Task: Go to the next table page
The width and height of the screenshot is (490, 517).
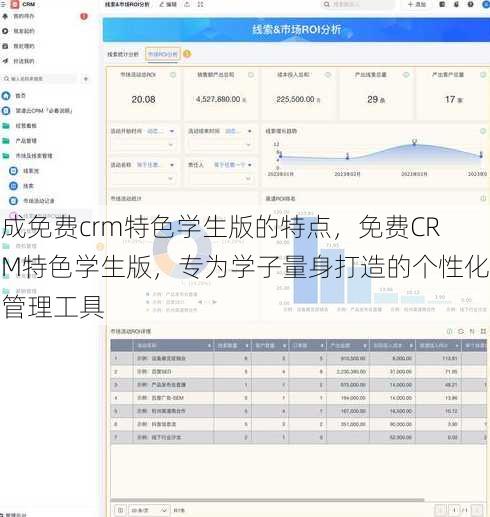Action: click(x=477, y=510)
